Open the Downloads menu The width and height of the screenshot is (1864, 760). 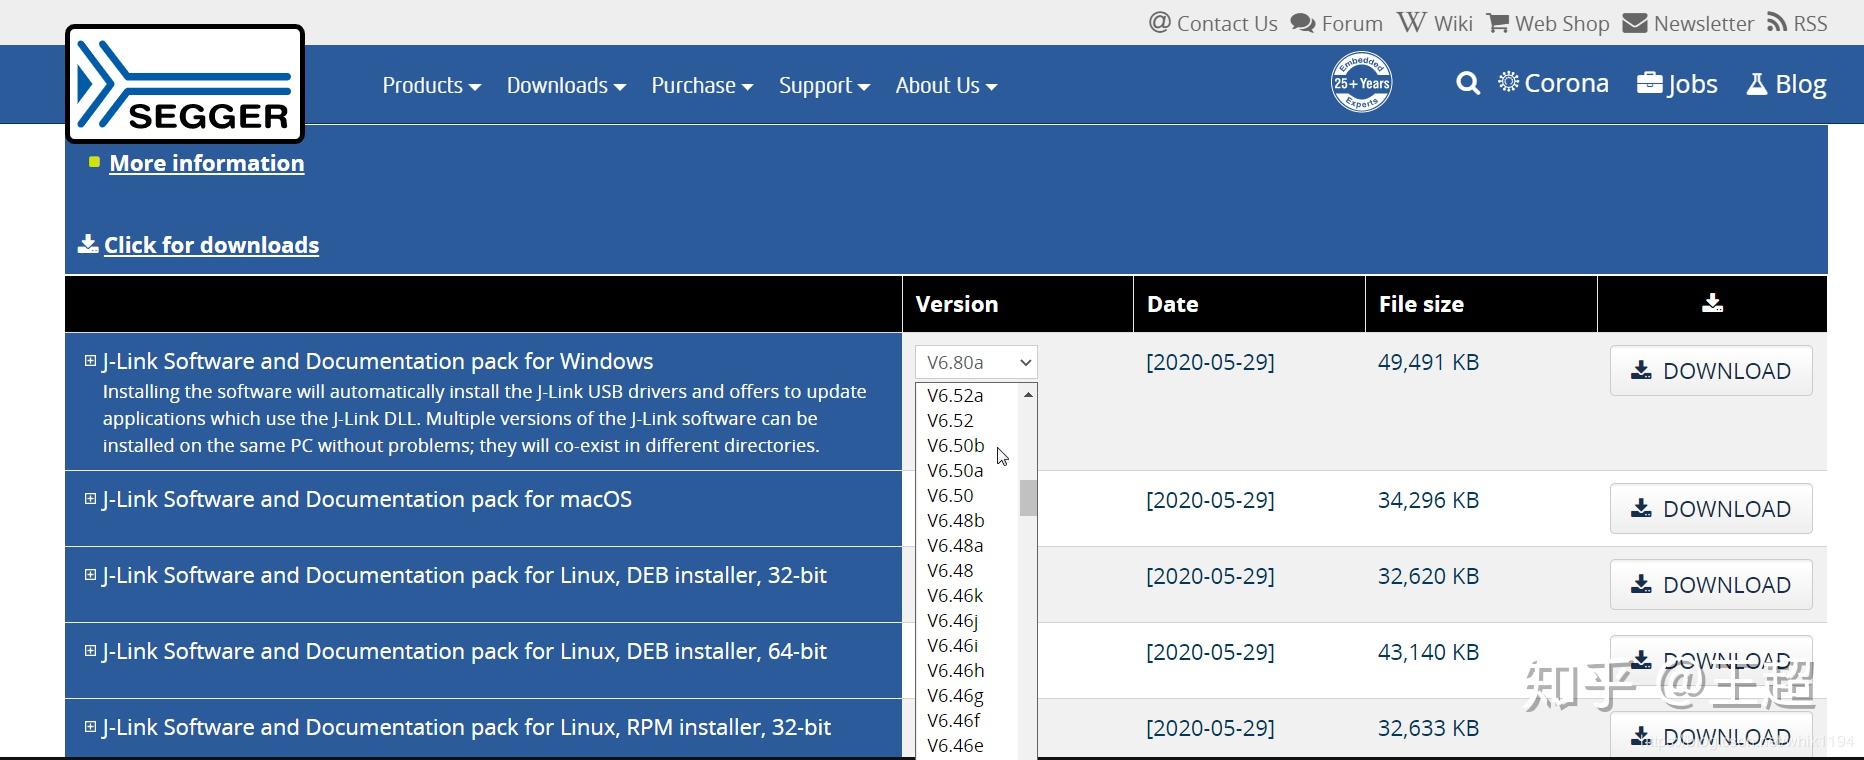click(x=566, y=86)
